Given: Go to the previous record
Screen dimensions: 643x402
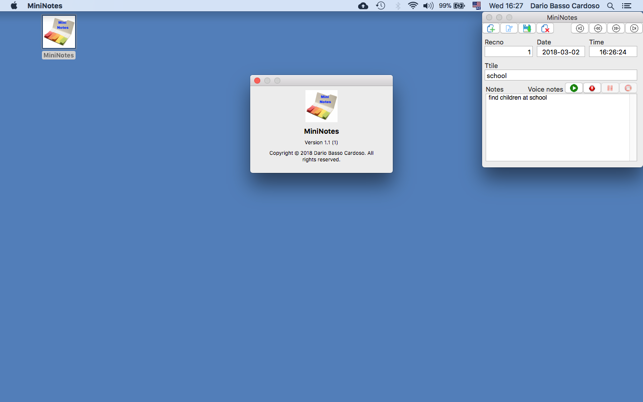Looking at the screenshot, I should click(x=598, y=28).
